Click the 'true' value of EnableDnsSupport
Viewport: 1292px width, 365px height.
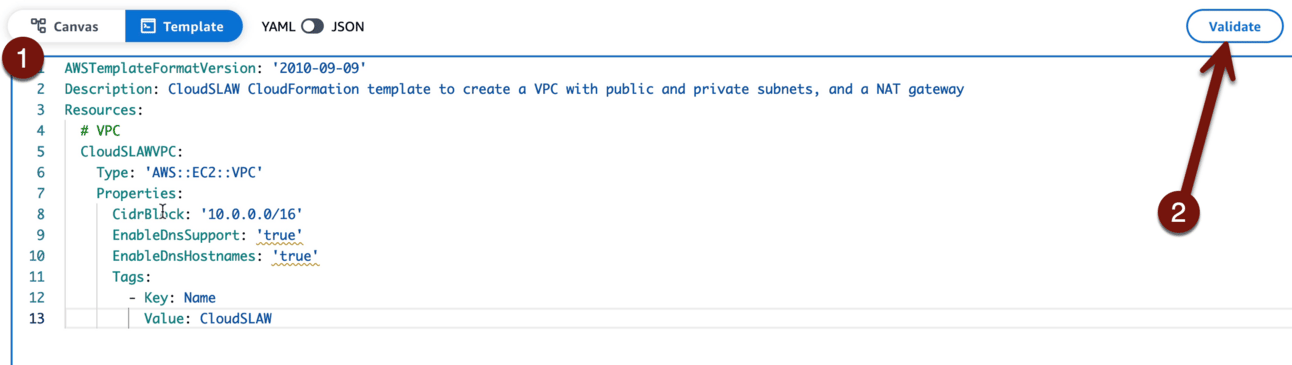click(279, 236)
